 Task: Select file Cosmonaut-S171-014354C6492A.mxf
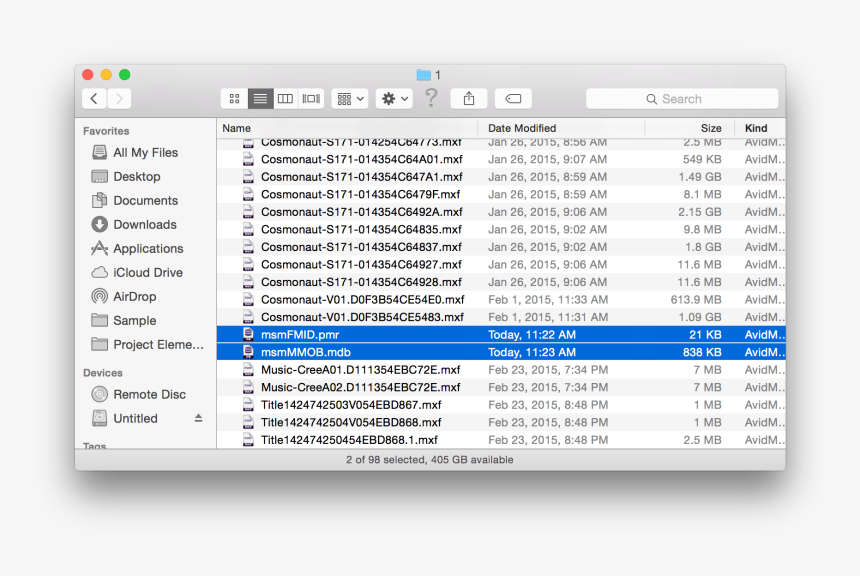(501, 212)
